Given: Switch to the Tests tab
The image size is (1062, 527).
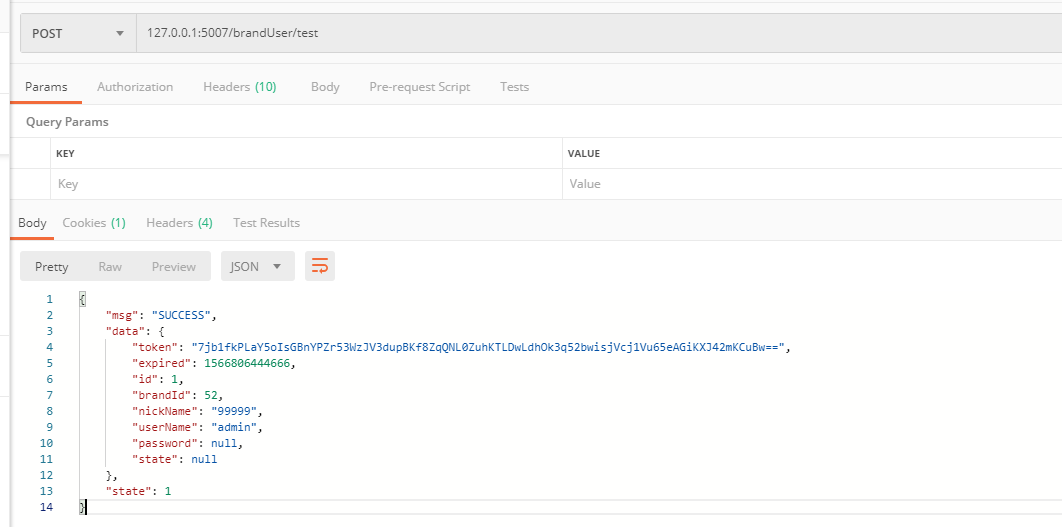Looking at the screenshot, I should (x=515, y=87).
